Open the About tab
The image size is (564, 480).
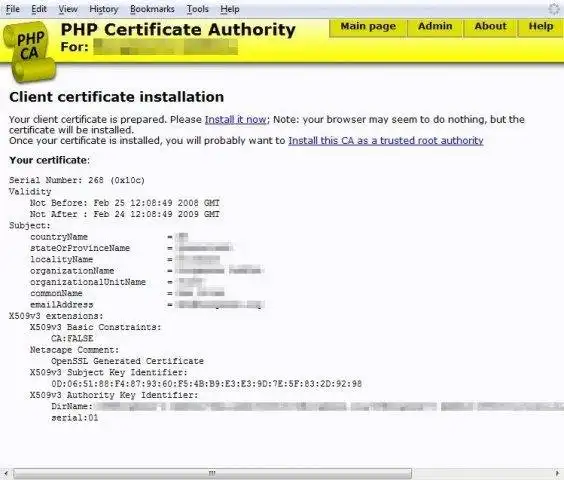[x=490, y=27]
